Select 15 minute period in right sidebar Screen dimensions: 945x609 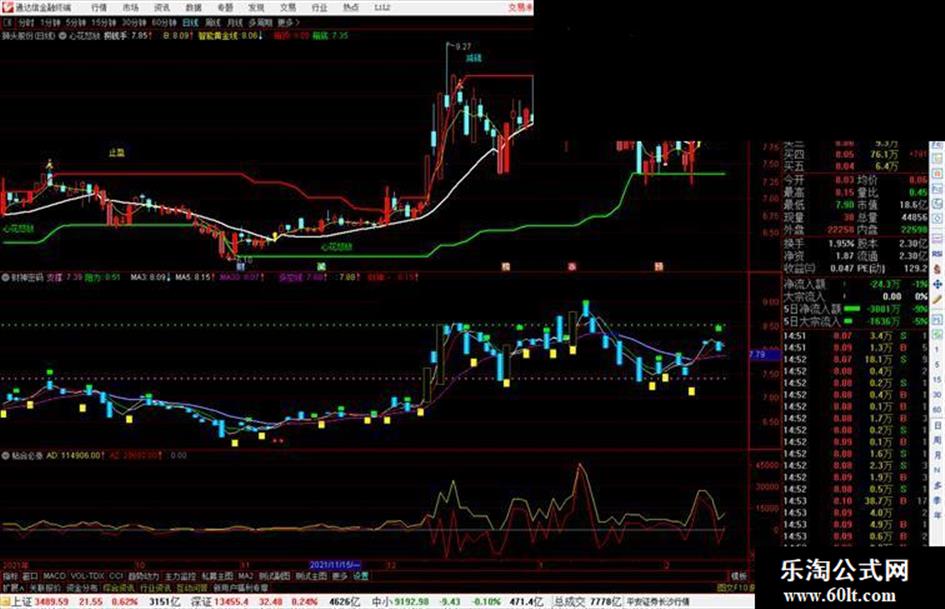click(937, 380)
